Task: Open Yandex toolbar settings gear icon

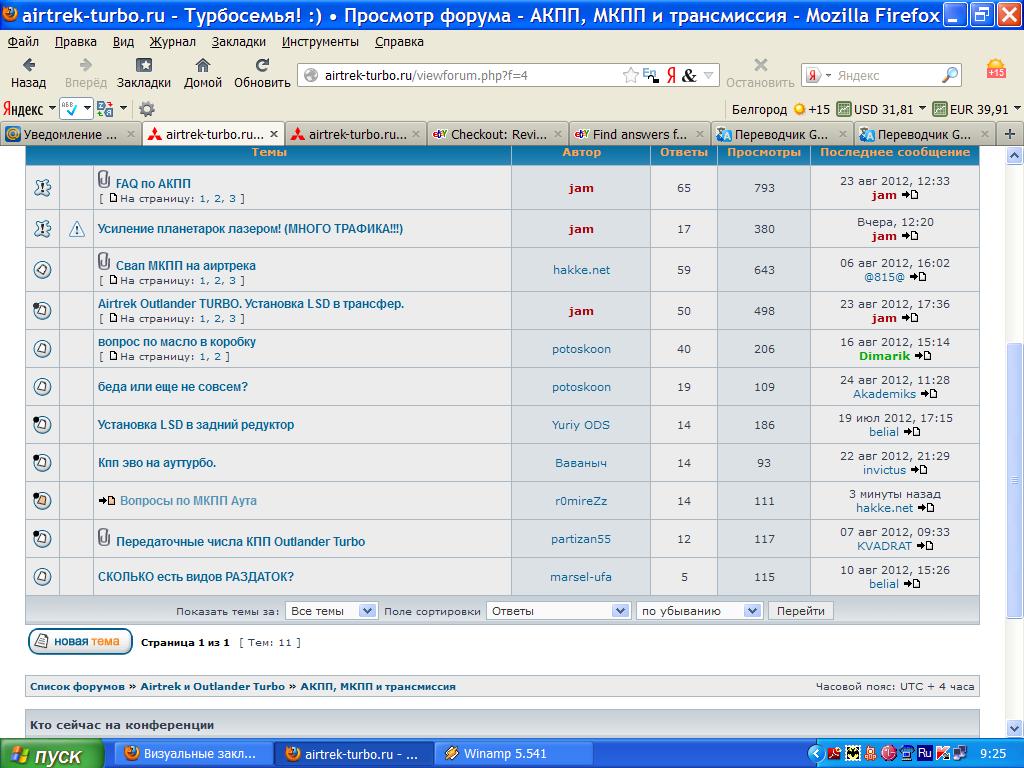Action: coord(147,109)
